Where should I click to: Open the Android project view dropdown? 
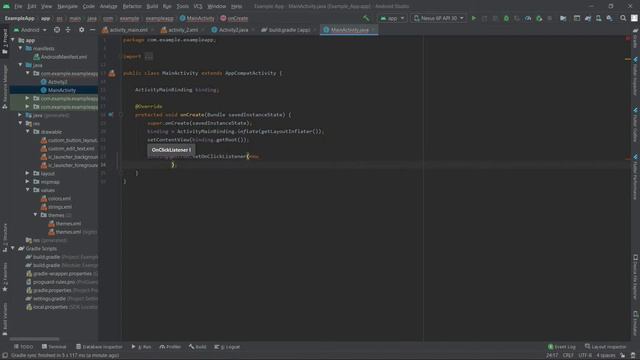click(x=30, y=30)
